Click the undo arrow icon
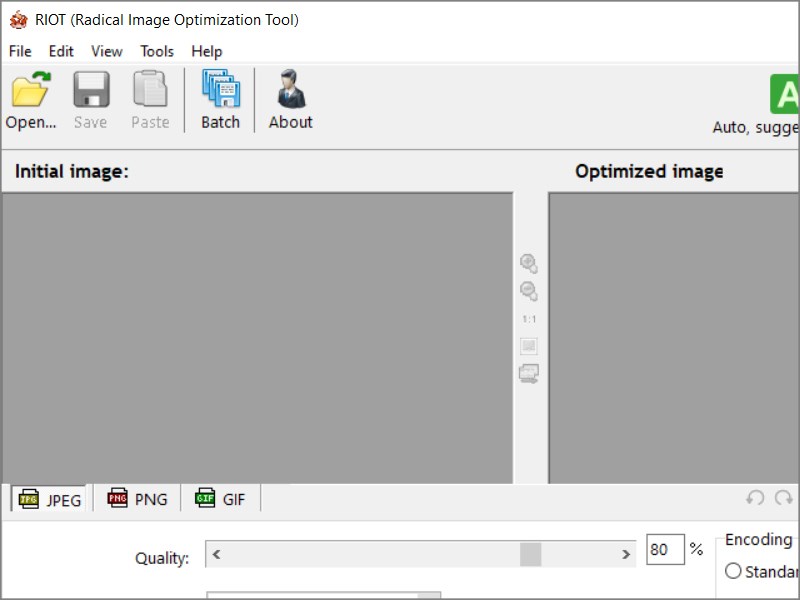This screenshot has height=600, width=800. (755, 497)
